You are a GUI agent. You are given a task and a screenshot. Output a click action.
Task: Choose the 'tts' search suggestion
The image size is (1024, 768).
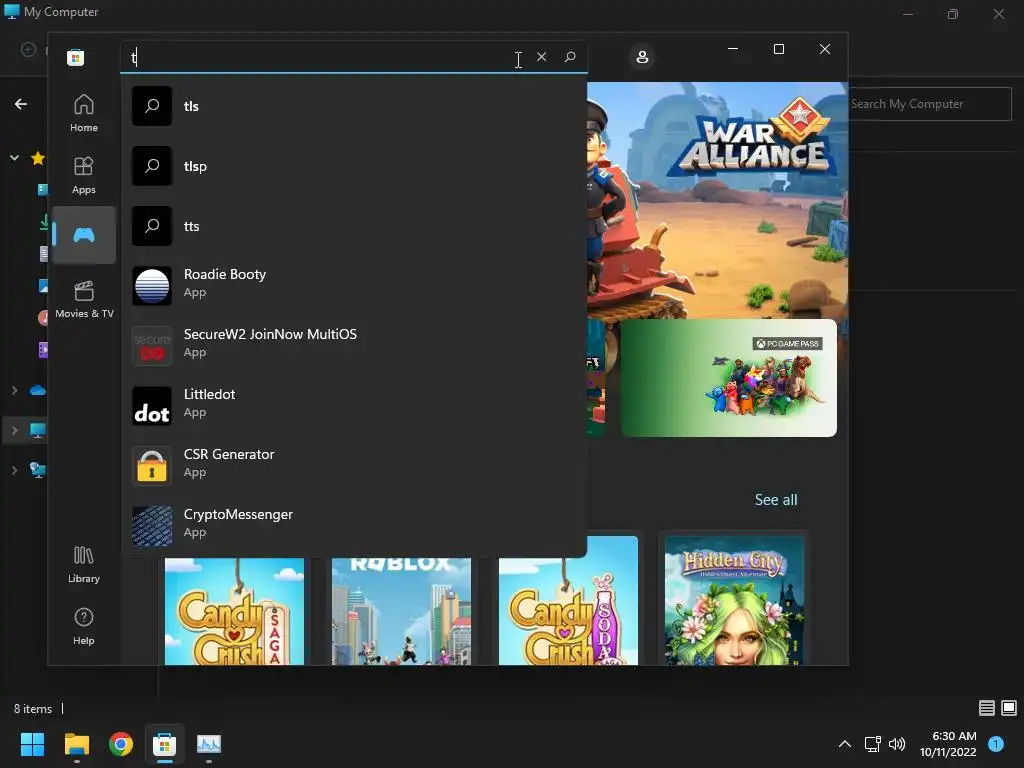(x=354, y=226)
